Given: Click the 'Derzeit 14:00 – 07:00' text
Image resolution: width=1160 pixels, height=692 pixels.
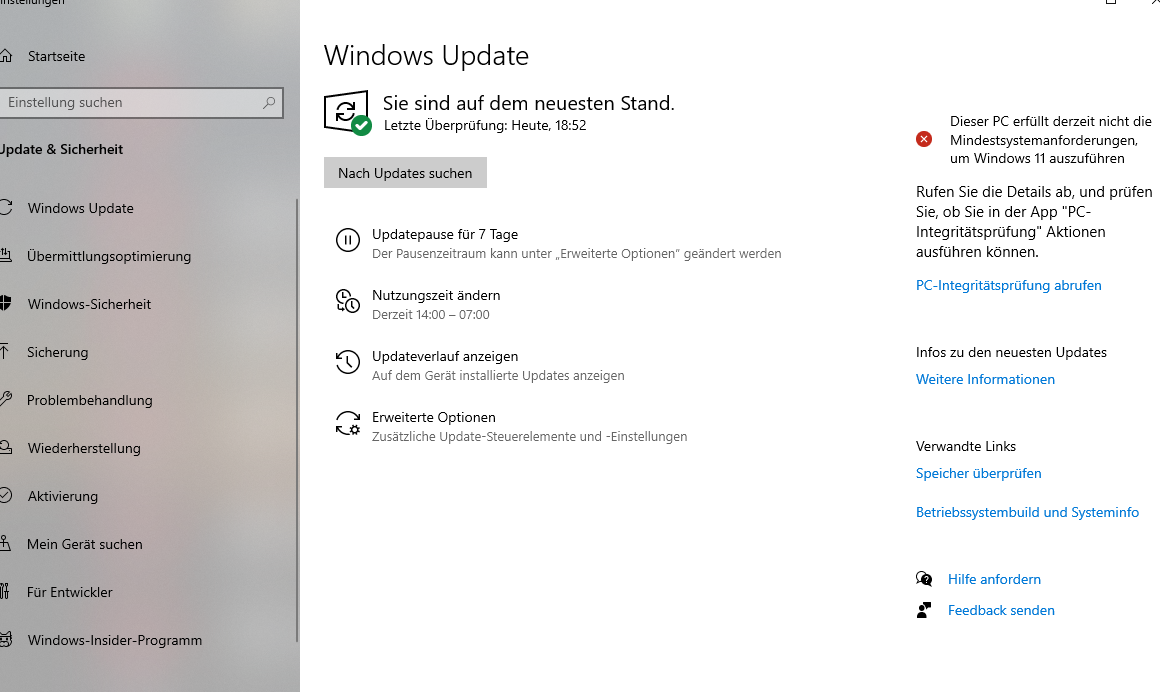Looking at the screenshot, I should 431,315.
